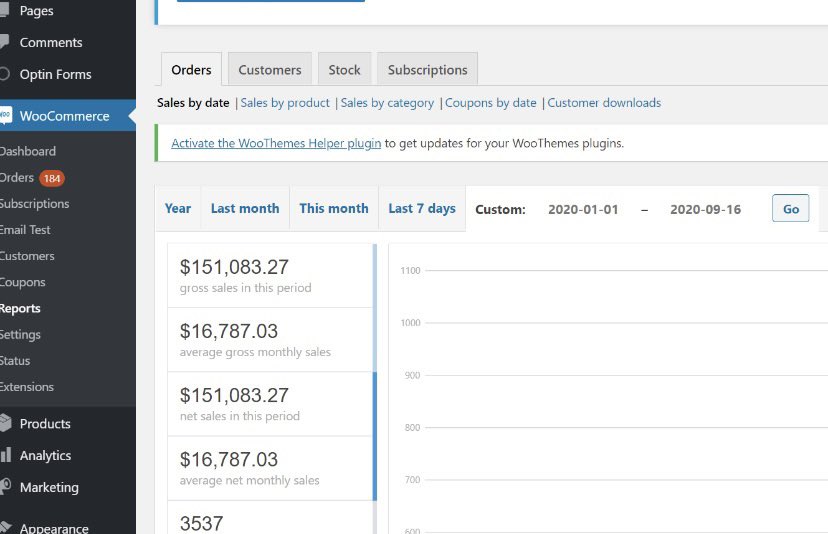Select Reports submenu item

[20, 308]
